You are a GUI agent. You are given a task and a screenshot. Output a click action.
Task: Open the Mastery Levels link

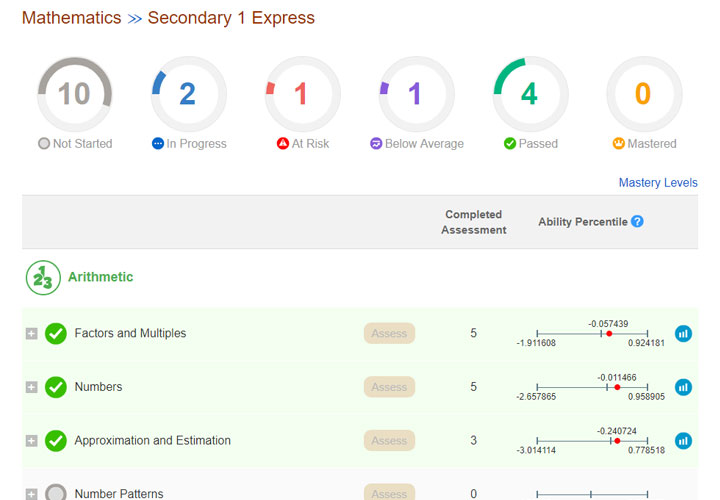(658, 183)
